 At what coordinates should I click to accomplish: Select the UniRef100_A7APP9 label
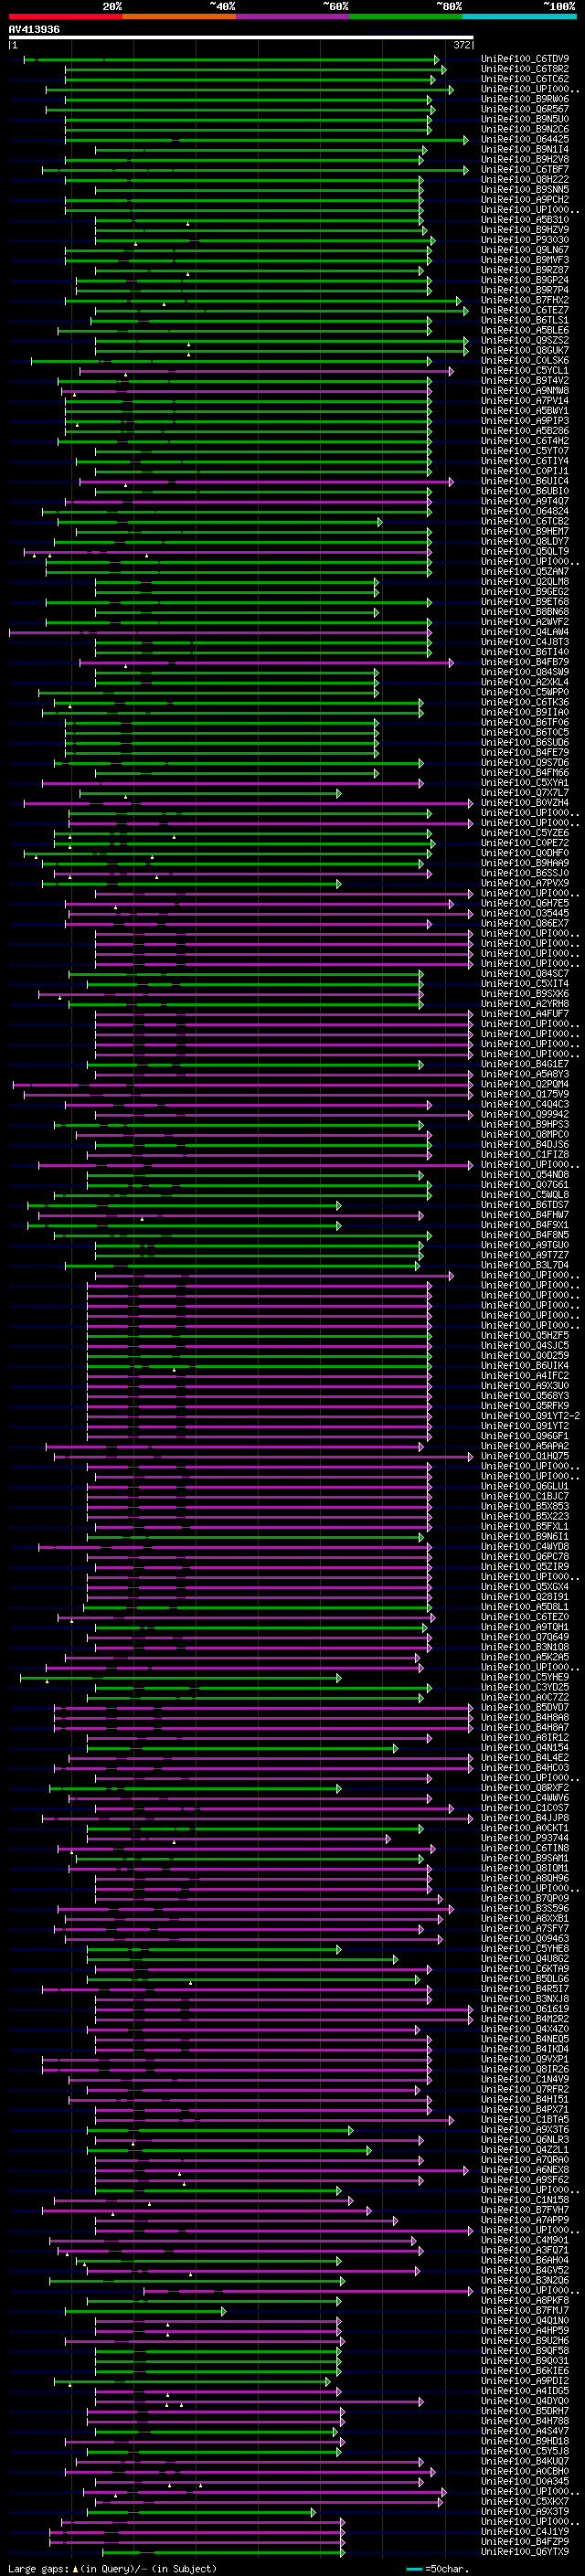click(524, 2220)
